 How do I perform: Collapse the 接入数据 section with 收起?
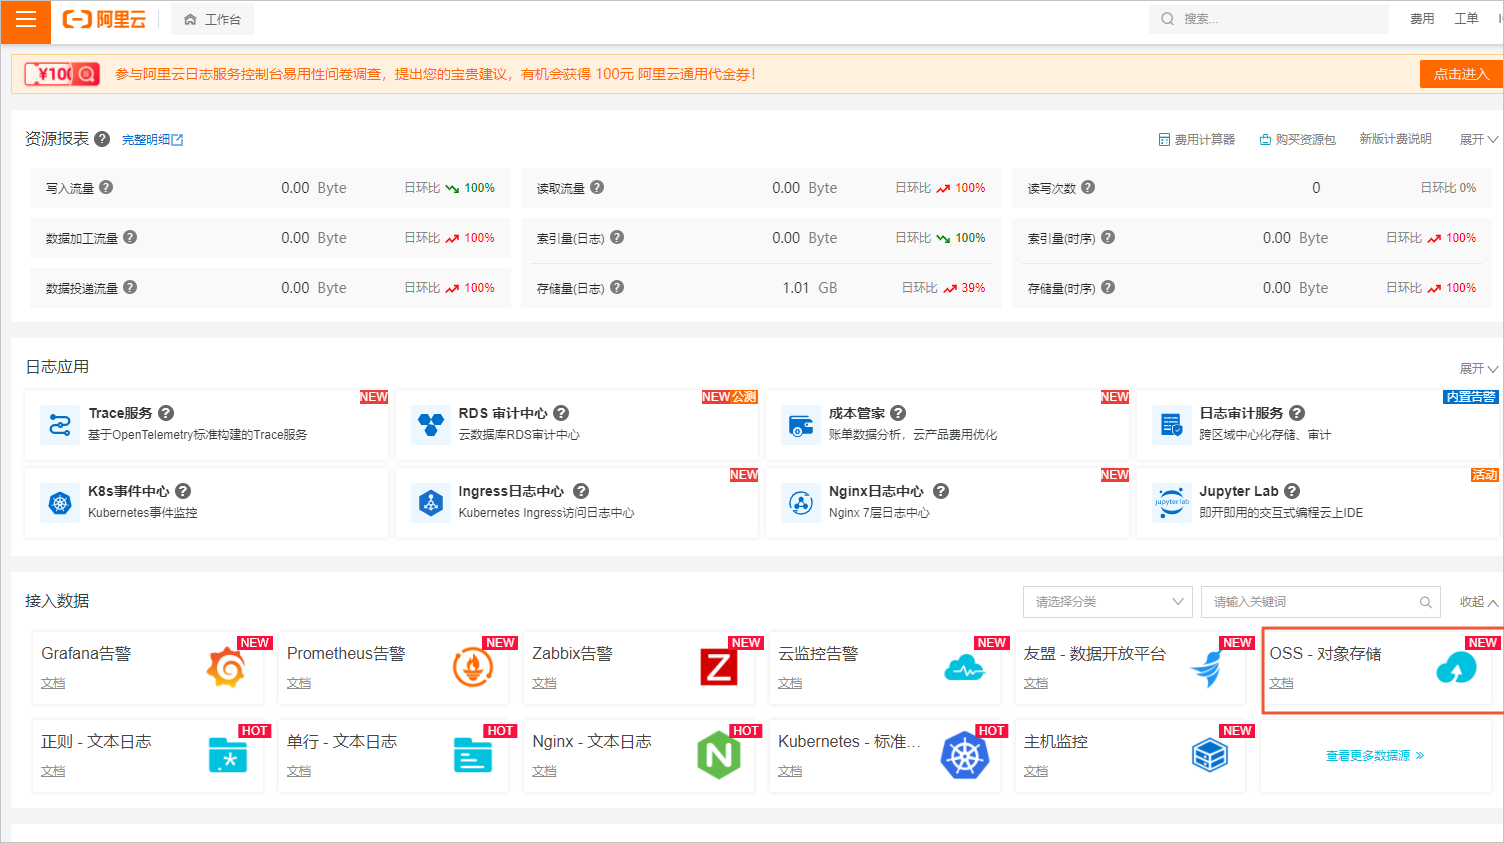click(x=1478, y=602)
